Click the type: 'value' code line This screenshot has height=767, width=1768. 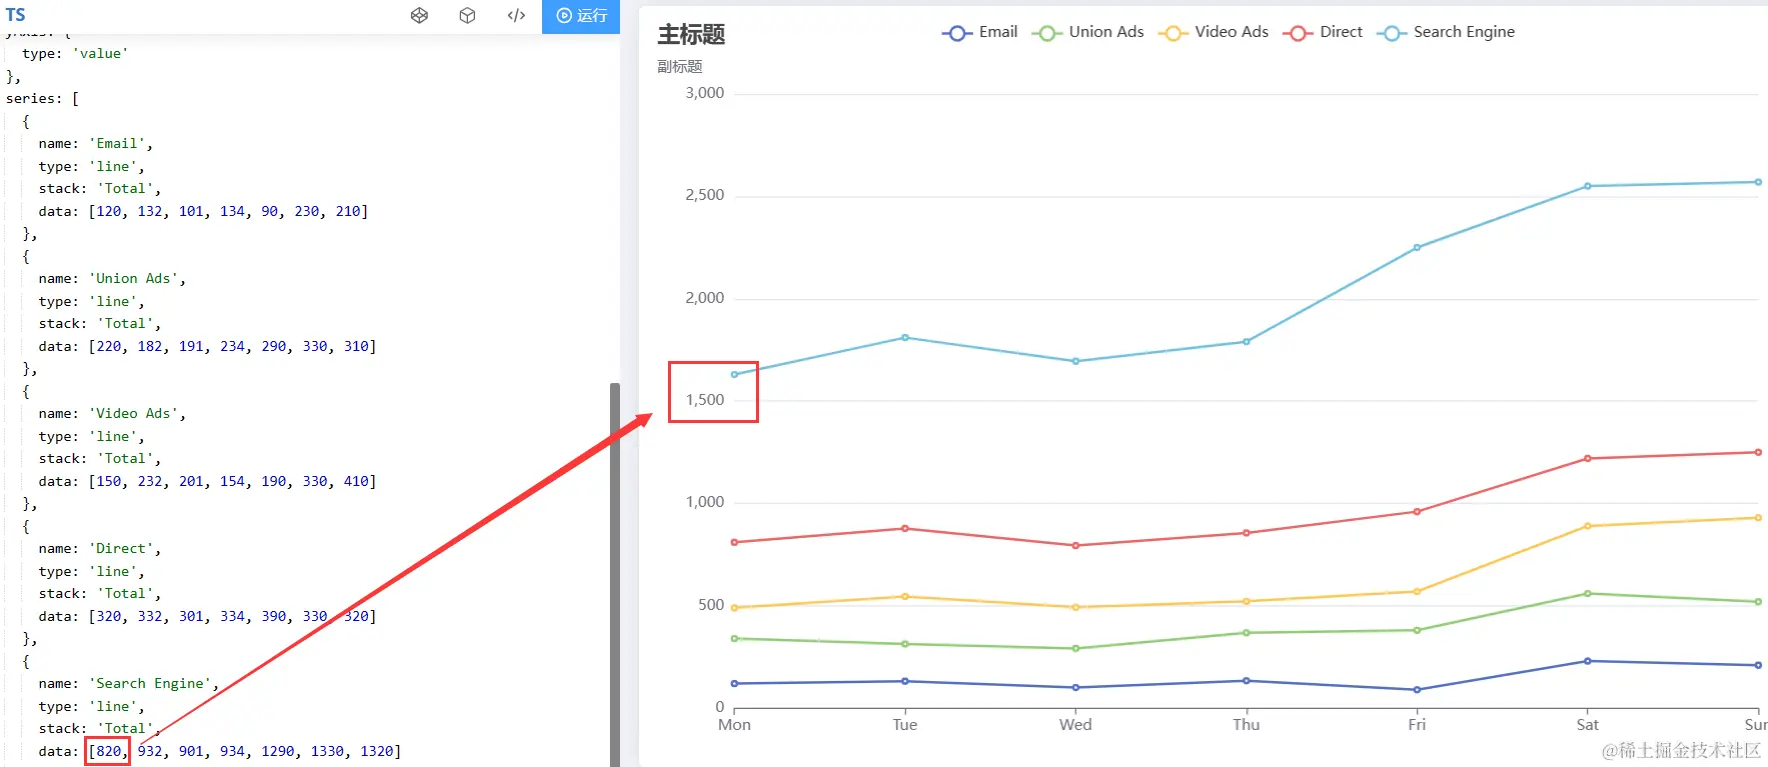75,53
